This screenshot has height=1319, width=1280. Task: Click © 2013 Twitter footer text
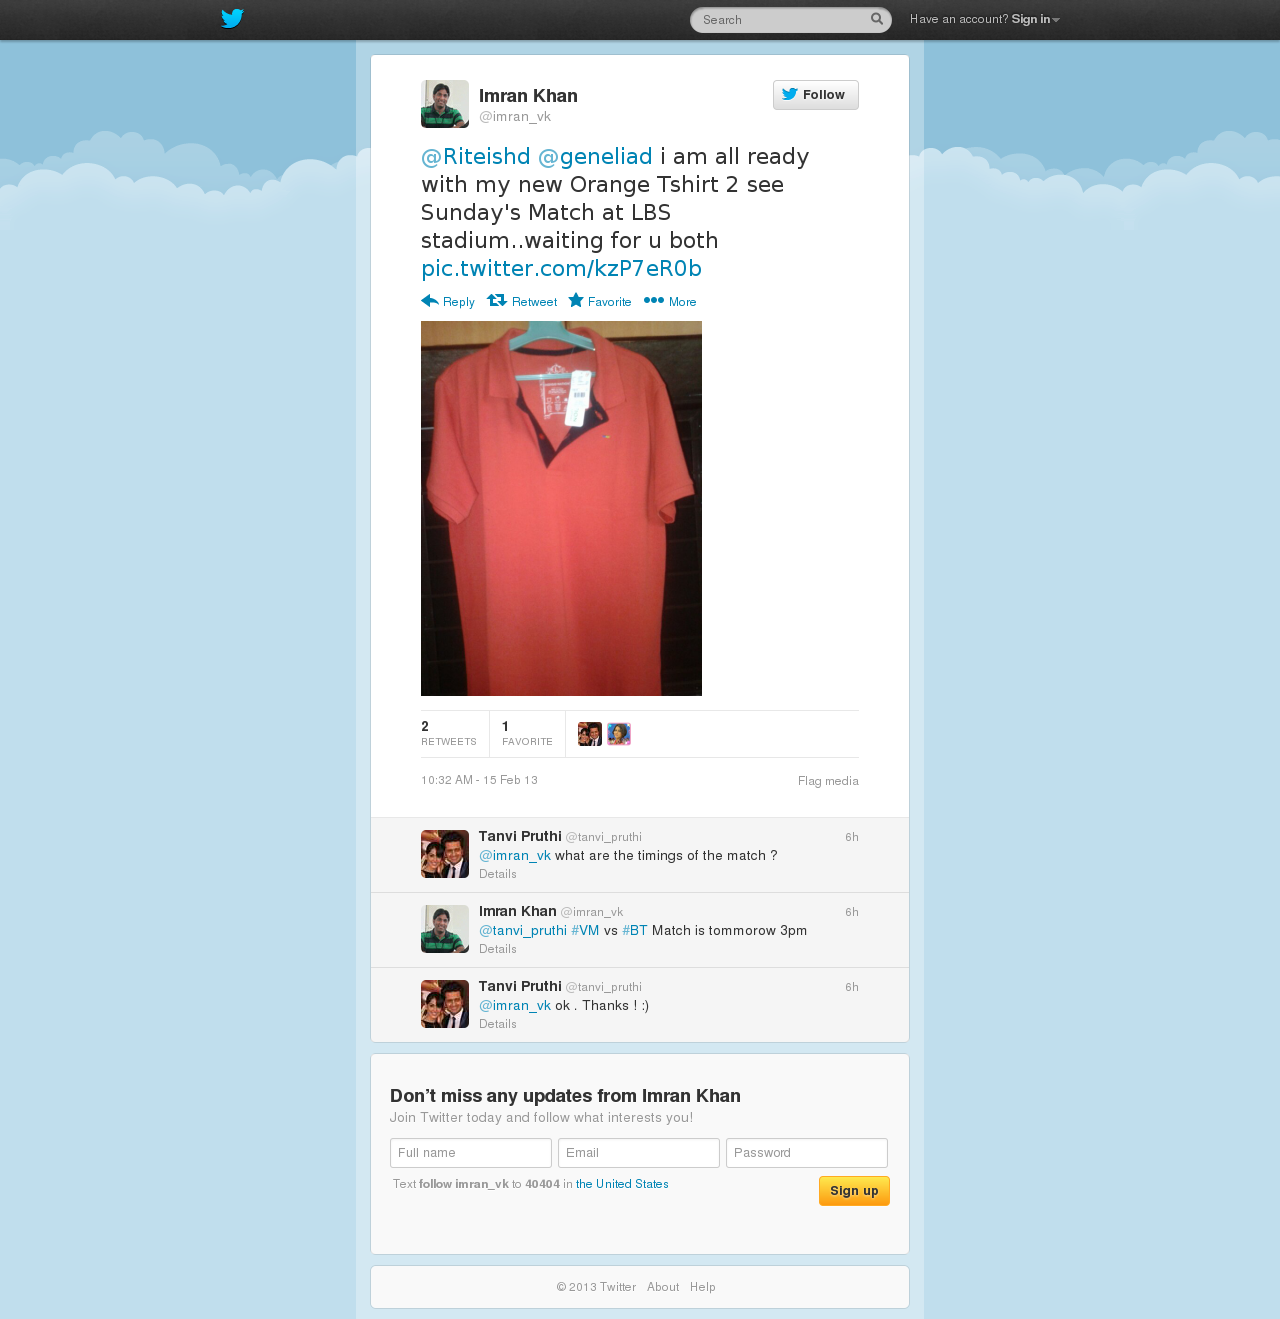[x=596, y=1287]
